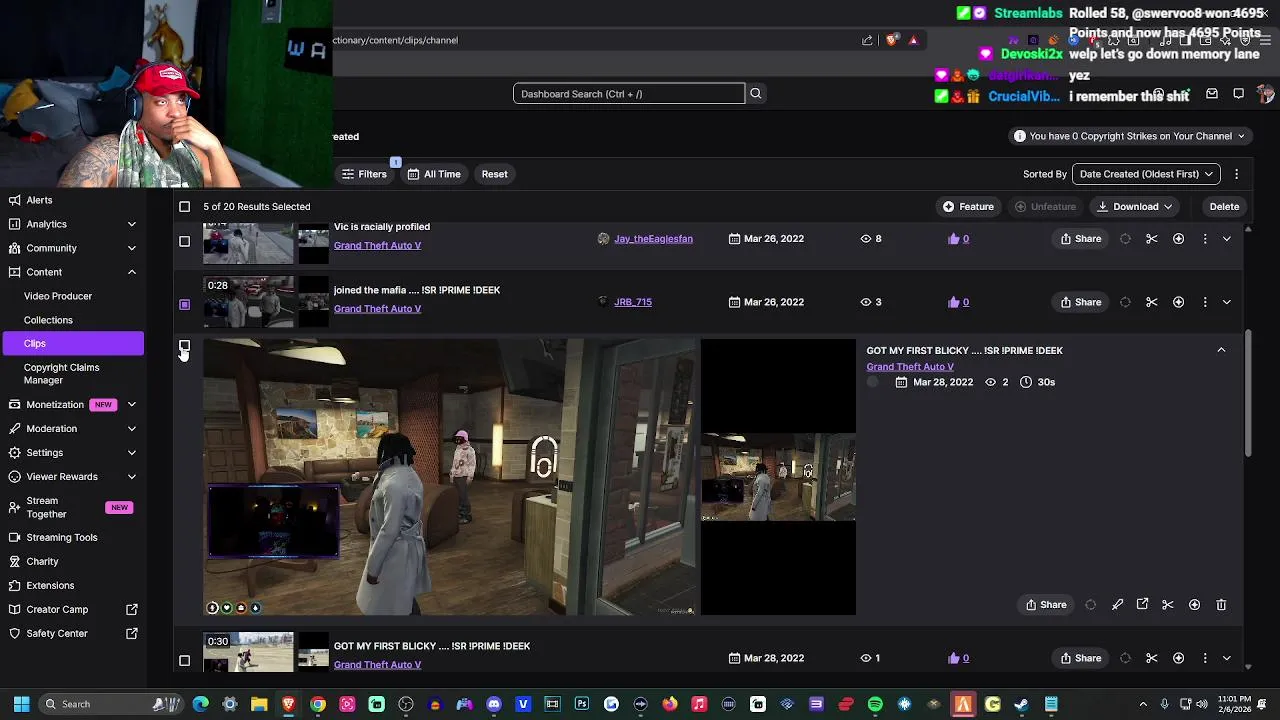Delete the expanded clip with the trash icon
Screen dimensions: 1280x720
pos(1221,605)
